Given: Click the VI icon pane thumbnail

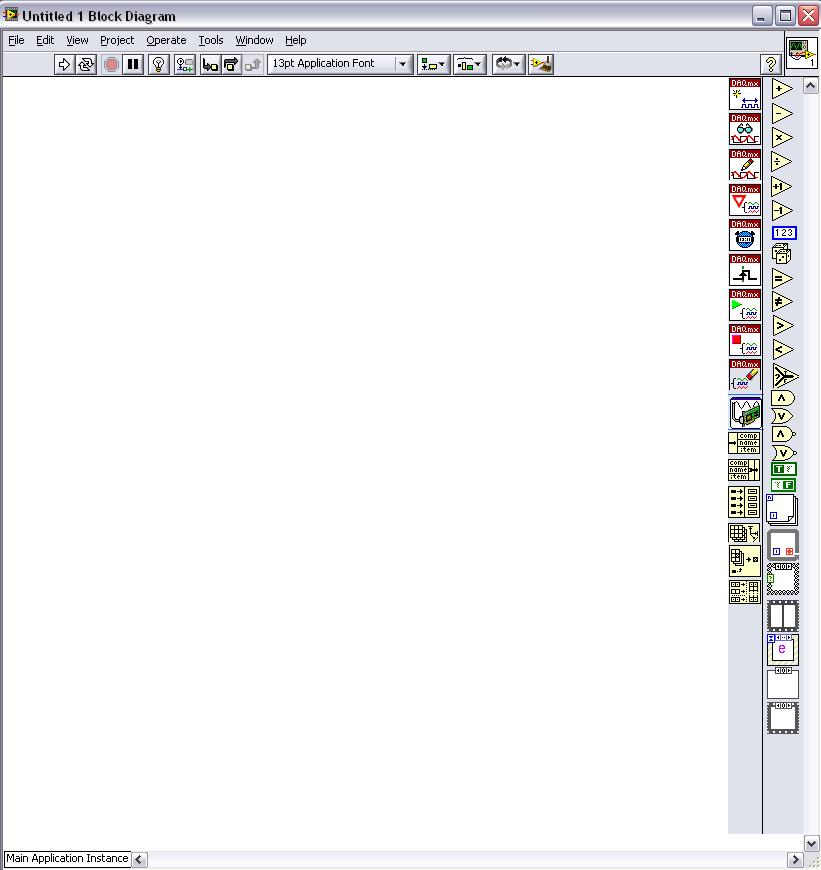Looking at the screenshot, I should (x=802, y=53).
